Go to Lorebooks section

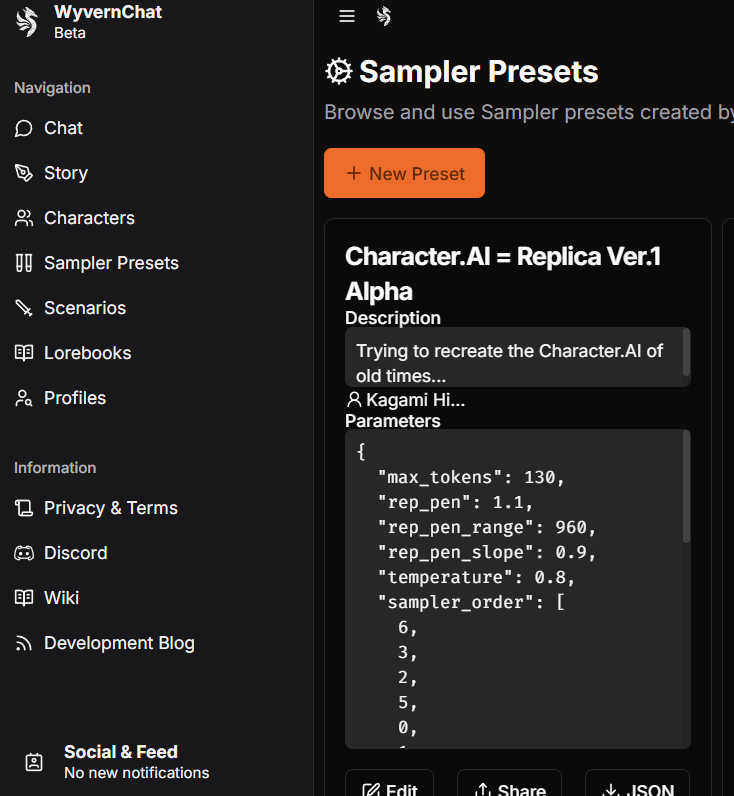(x=87, y=353)
